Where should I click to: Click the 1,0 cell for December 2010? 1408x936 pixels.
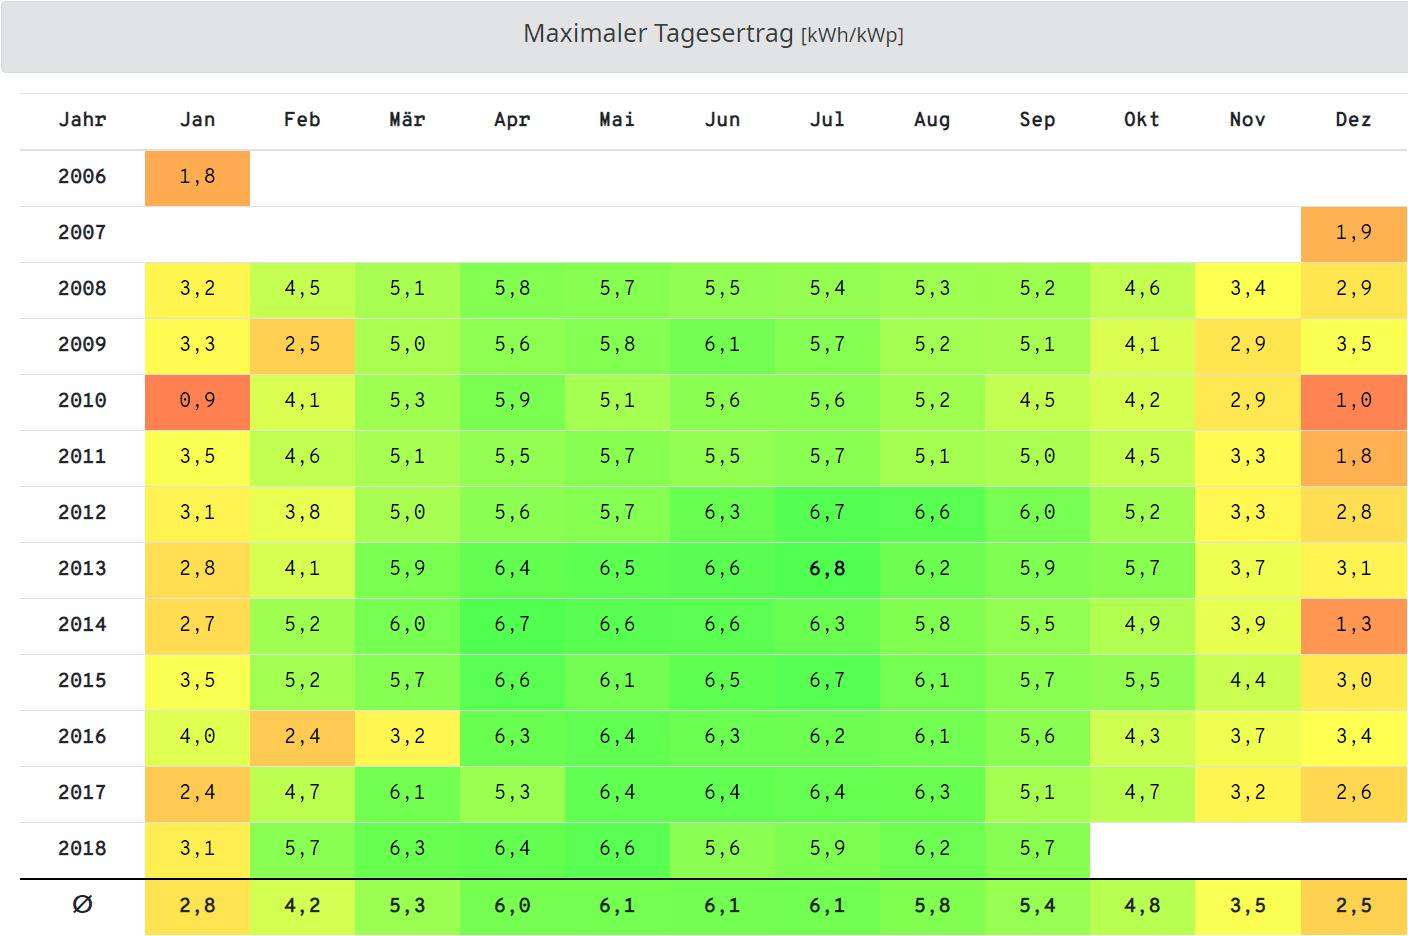coord(1353,401)
